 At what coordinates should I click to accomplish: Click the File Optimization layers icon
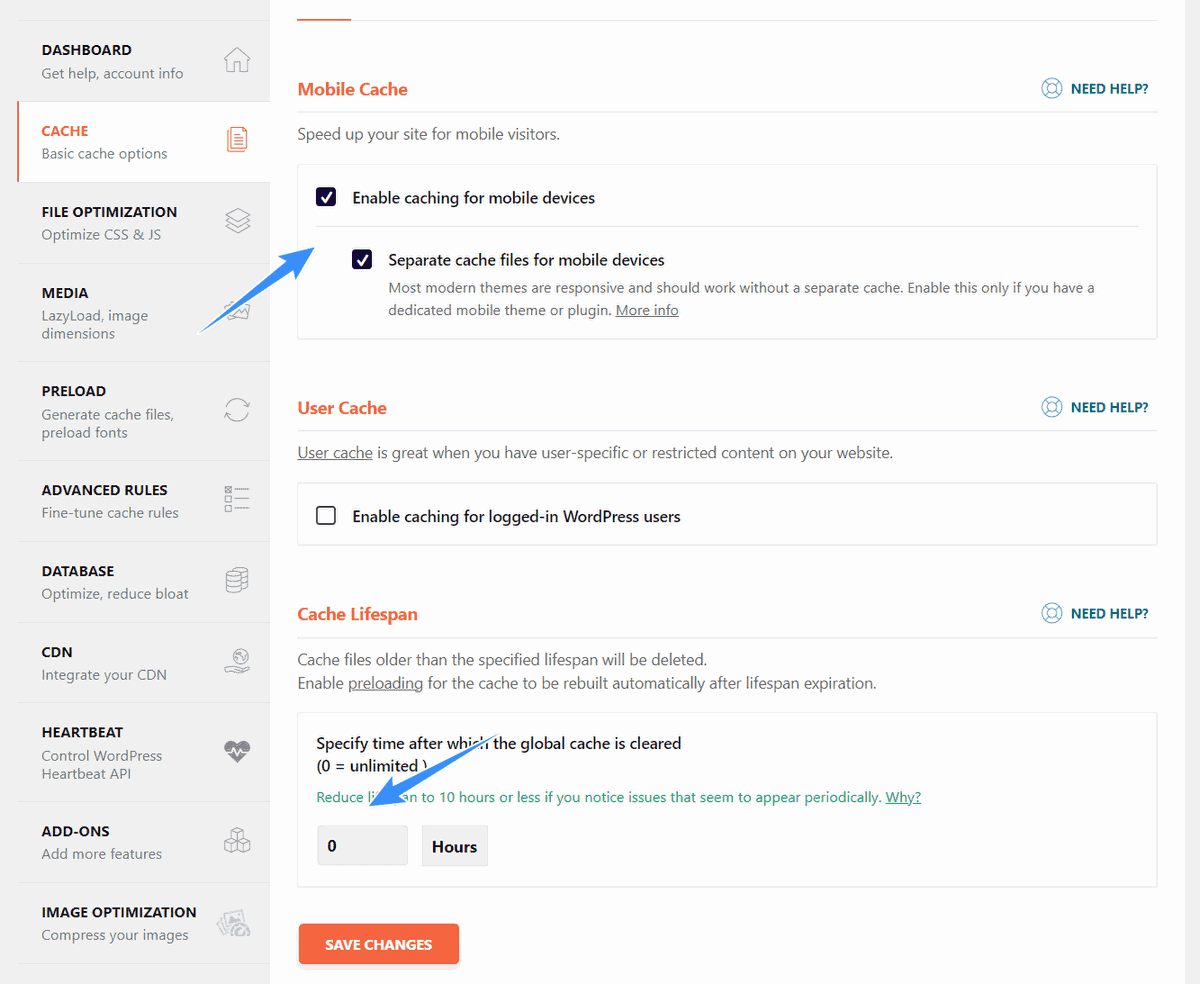(x=237, y=221)
